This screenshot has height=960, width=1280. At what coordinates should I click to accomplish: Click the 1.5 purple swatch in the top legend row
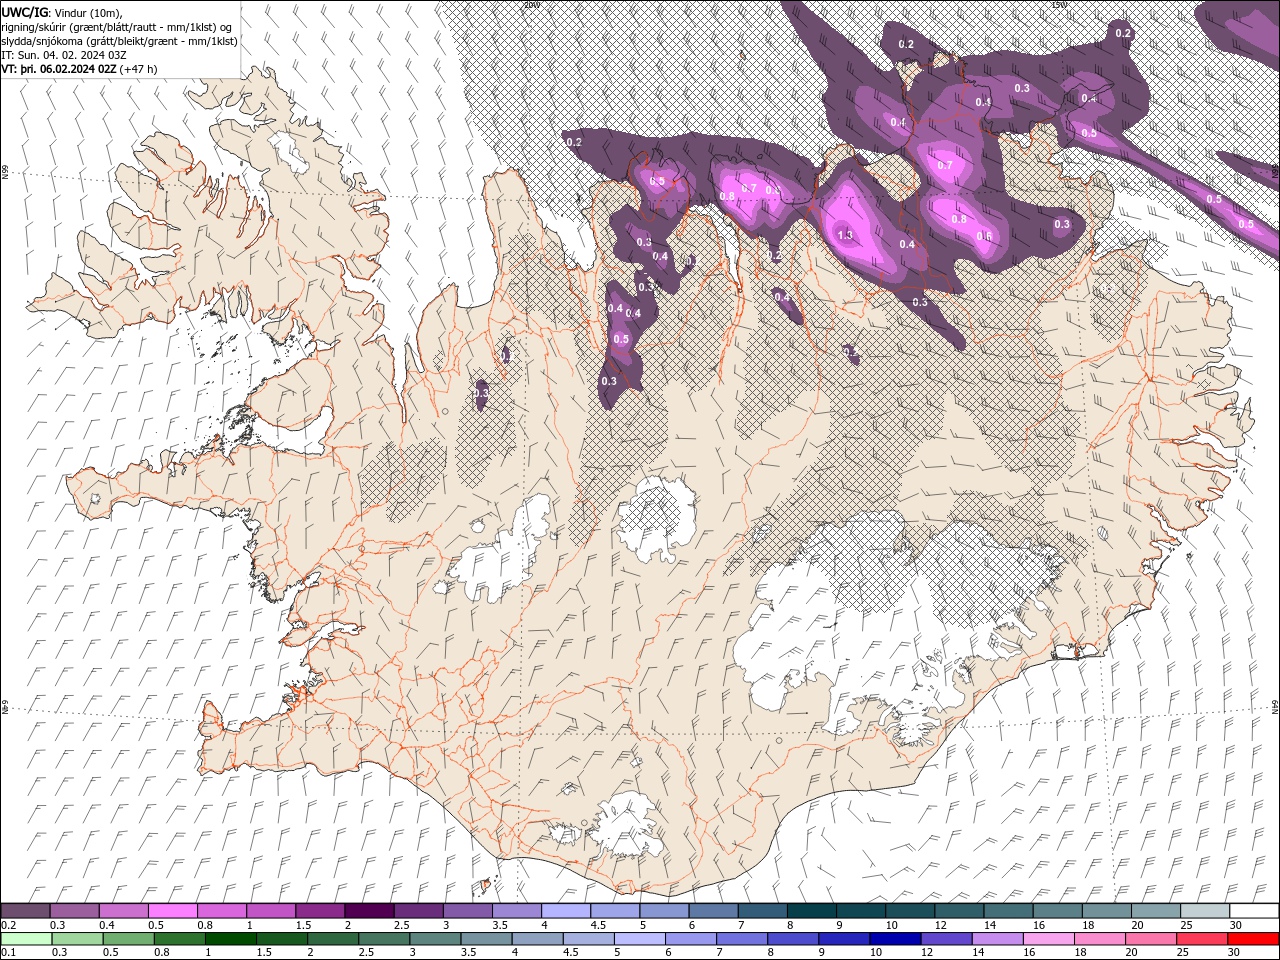[319, 911]
